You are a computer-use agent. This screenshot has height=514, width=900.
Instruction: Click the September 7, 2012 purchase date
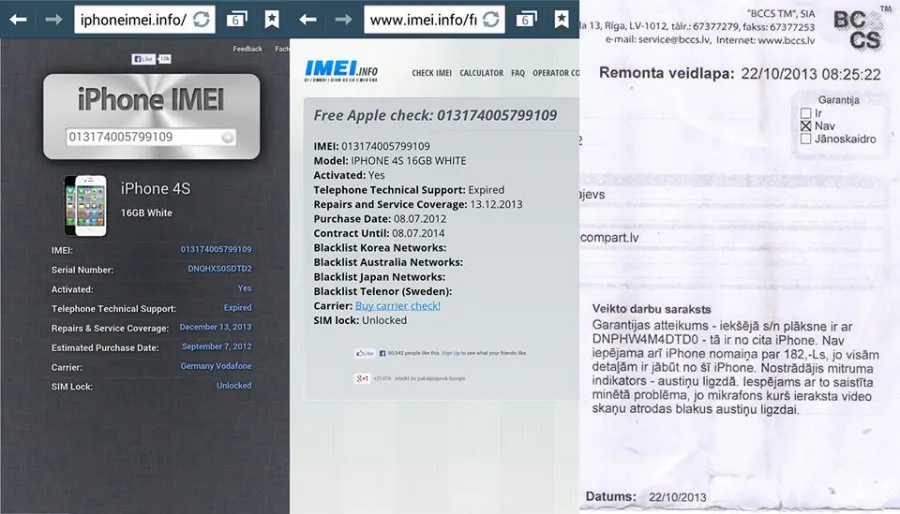(216, 346)
